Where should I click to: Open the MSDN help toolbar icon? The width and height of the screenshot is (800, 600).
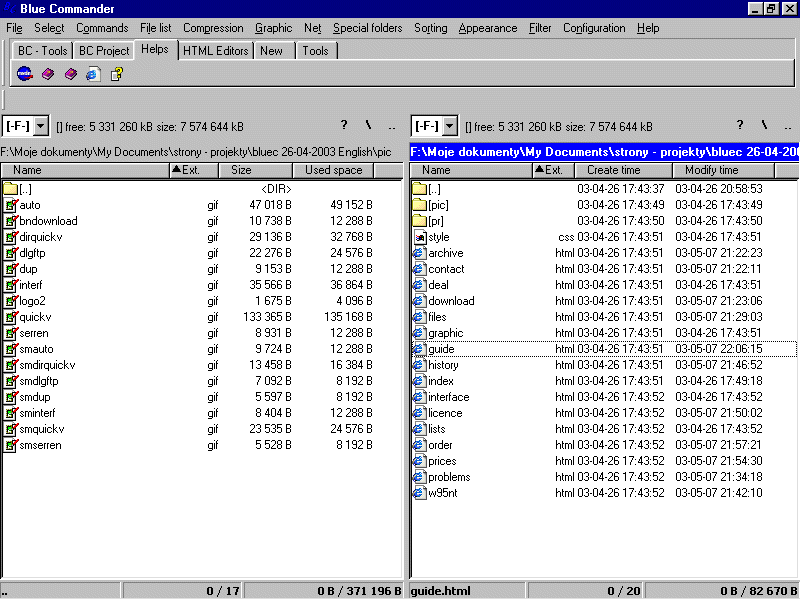tap(24, 74)
